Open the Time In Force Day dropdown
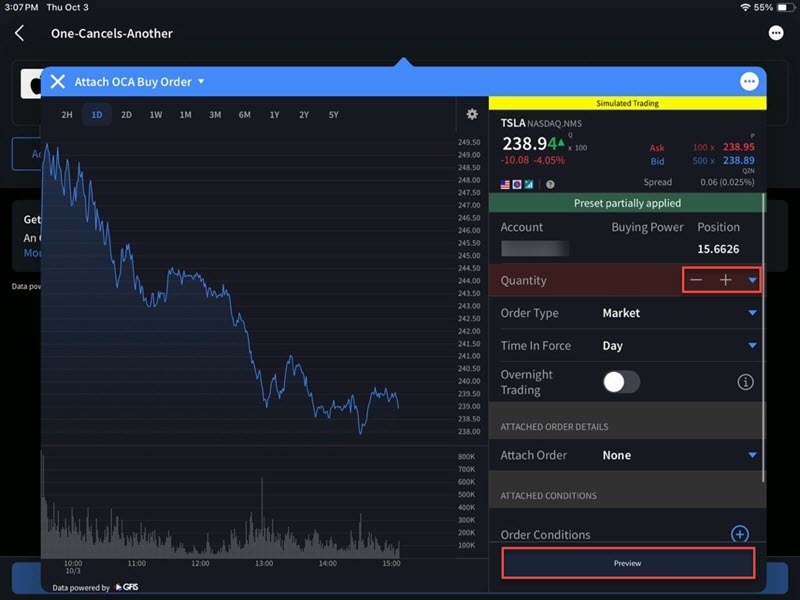 pos(753,345)
